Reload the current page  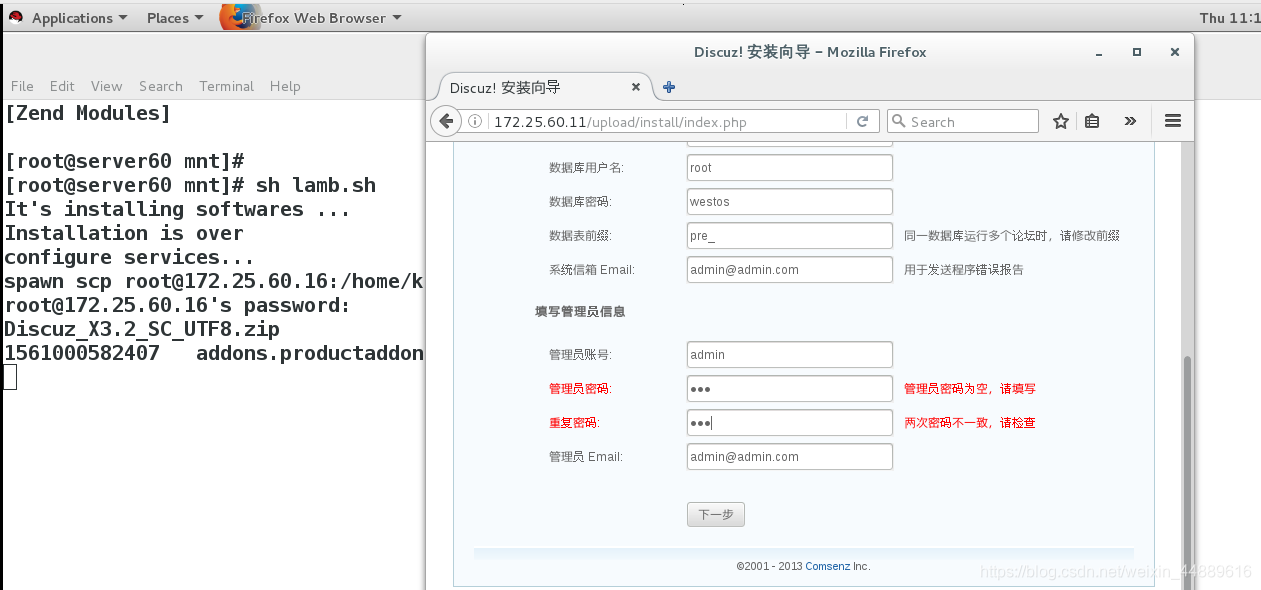(x=862, y=122)
